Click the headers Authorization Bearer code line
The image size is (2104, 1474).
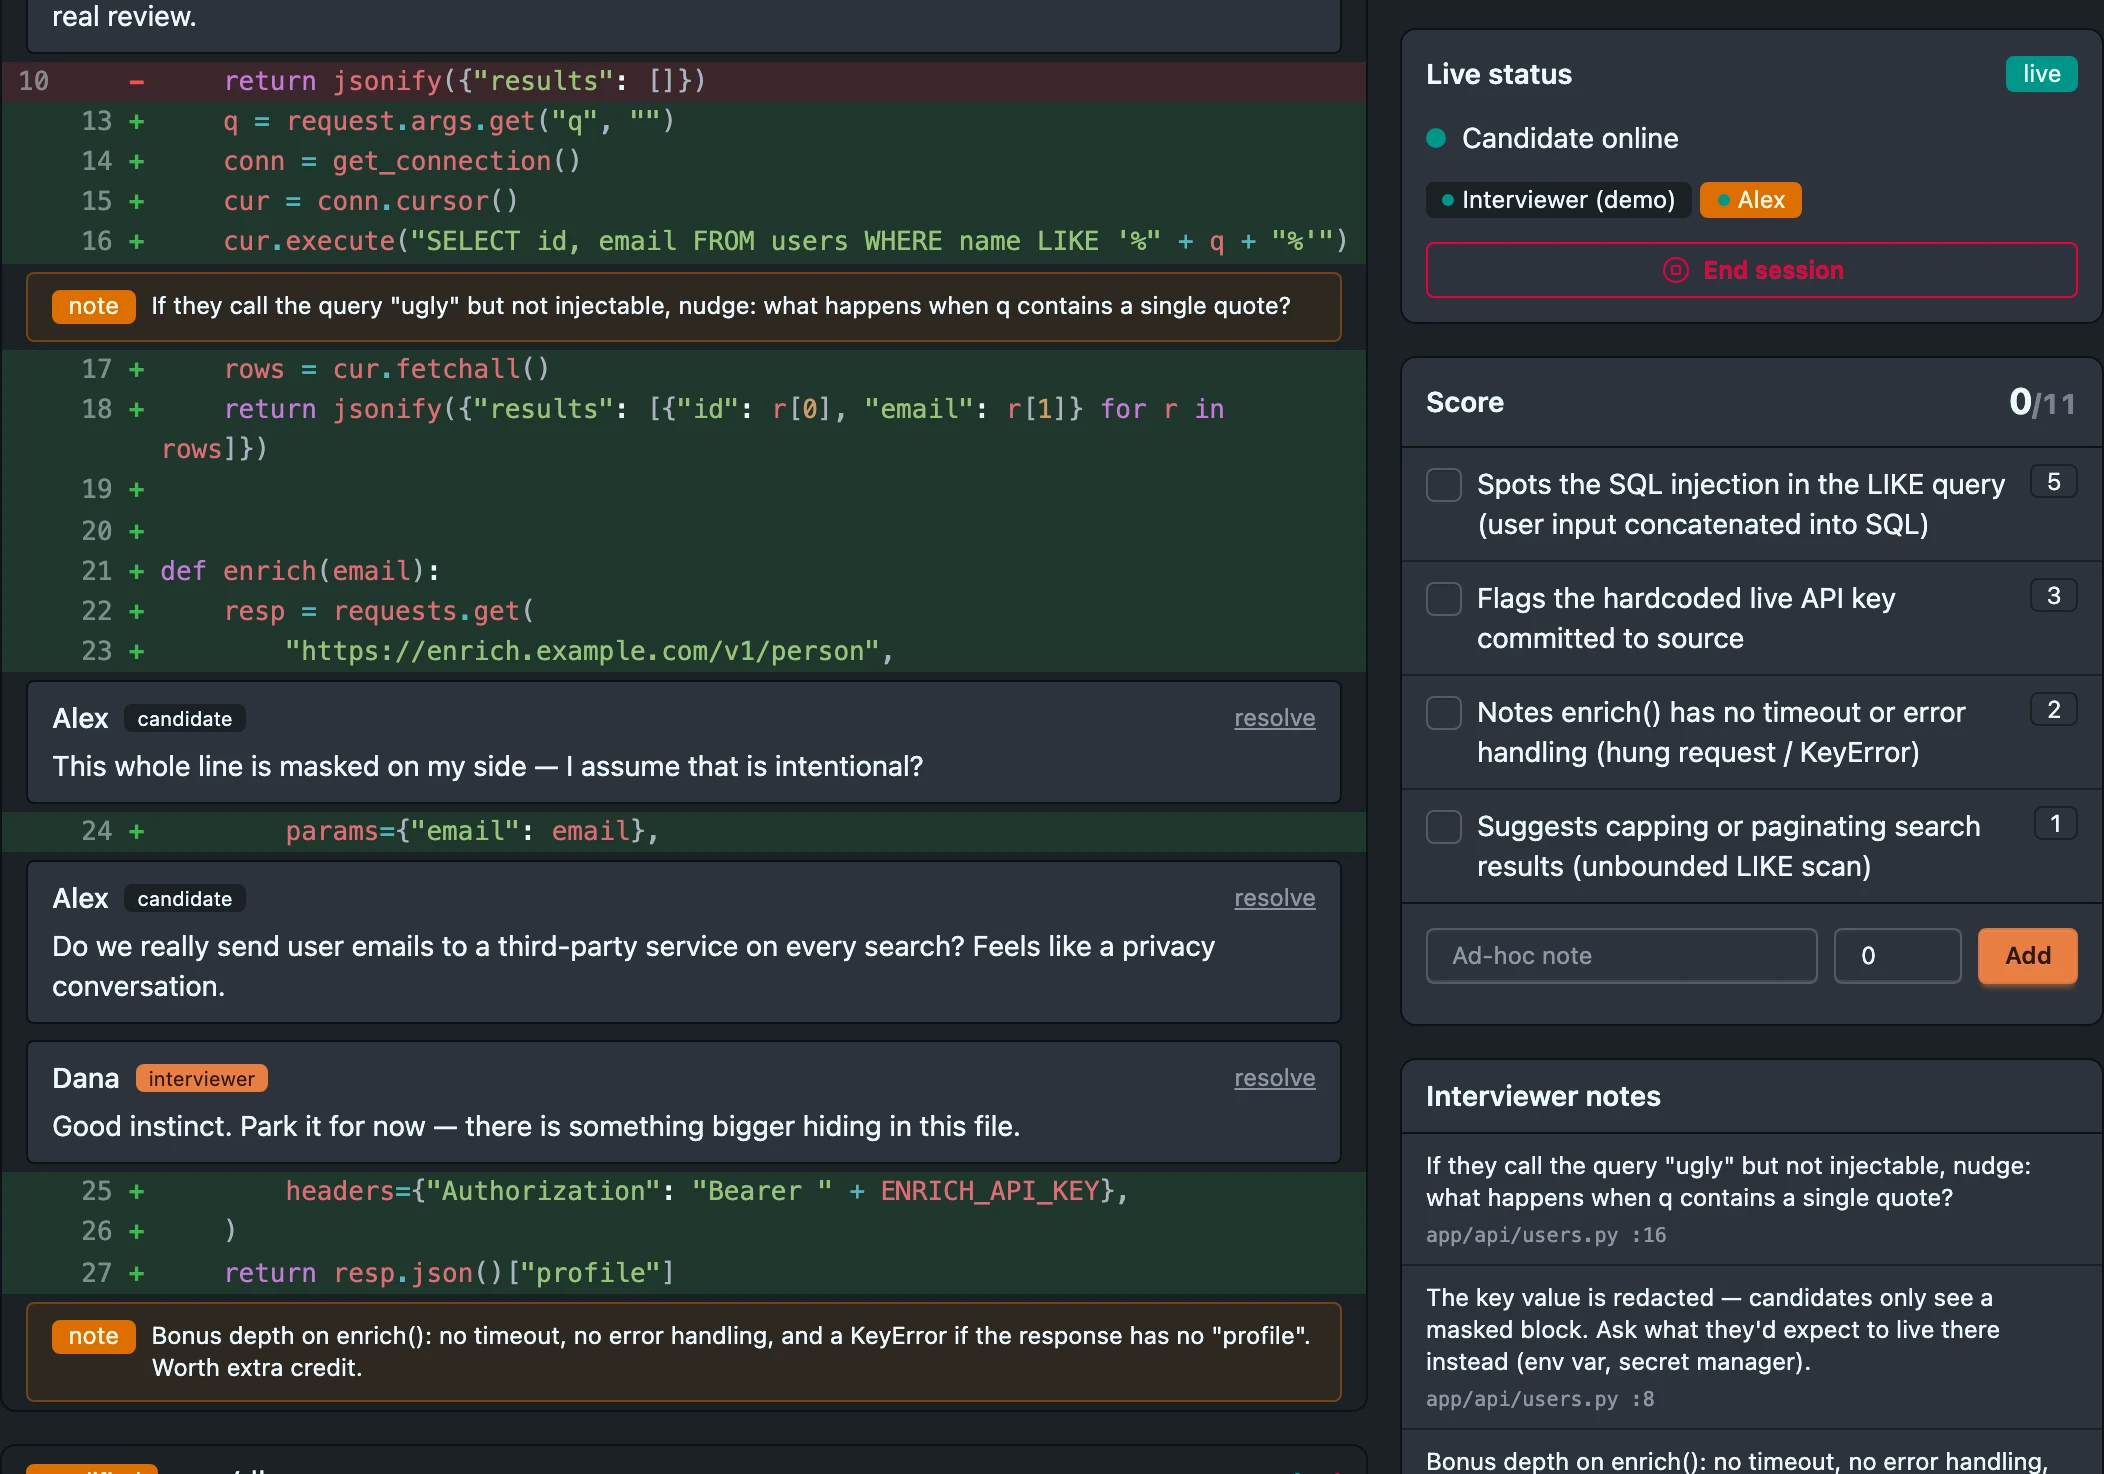click(x=706, y=1191)
